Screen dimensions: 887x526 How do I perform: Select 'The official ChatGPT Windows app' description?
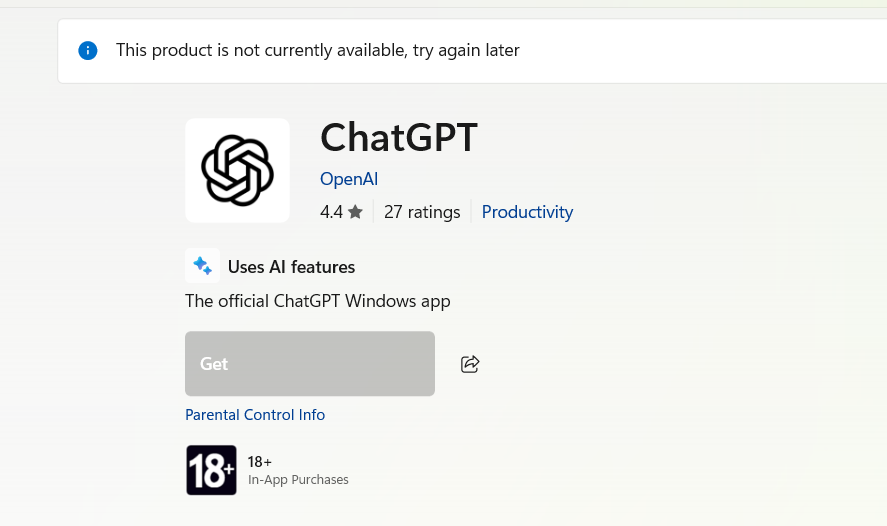[318, 301]
